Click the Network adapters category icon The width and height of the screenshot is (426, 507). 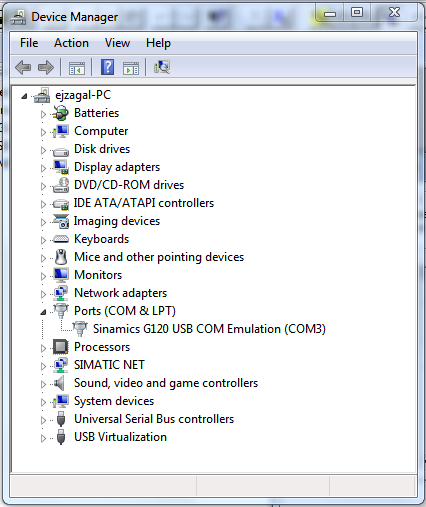click(61, 293)
